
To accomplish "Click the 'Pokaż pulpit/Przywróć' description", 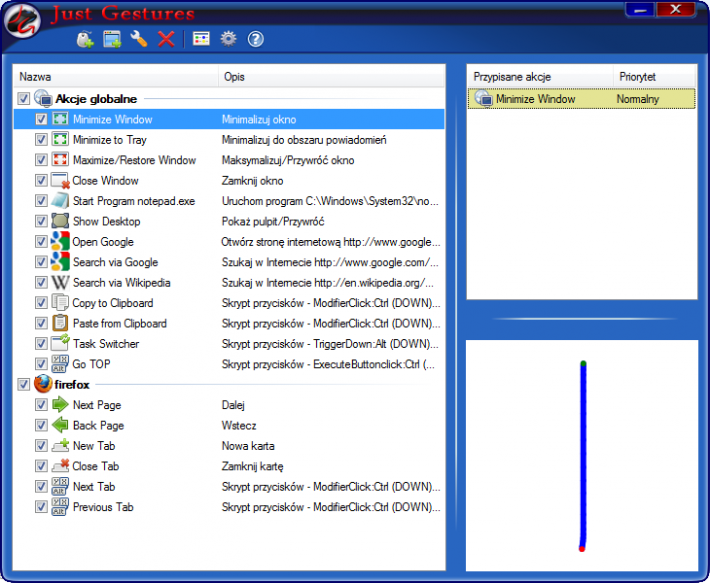I will 273,221.
